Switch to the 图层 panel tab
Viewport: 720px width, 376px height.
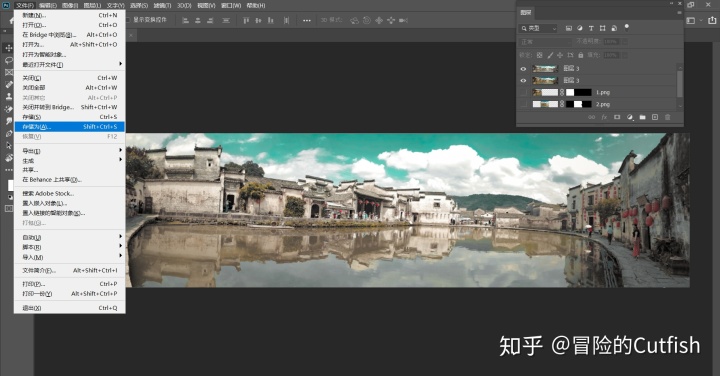click(x=526, y=13)
